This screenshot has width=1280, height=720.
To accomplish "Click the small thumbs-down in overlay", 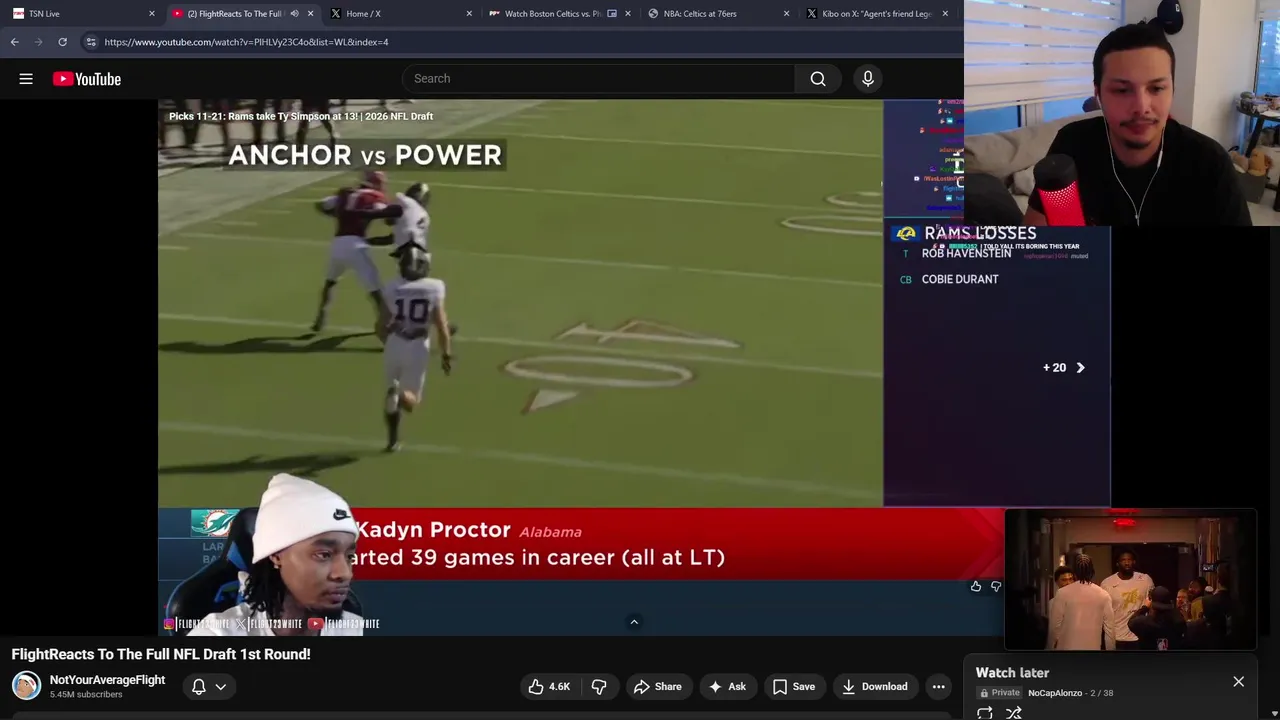I will pyautogui.click(x=995, y=587).
